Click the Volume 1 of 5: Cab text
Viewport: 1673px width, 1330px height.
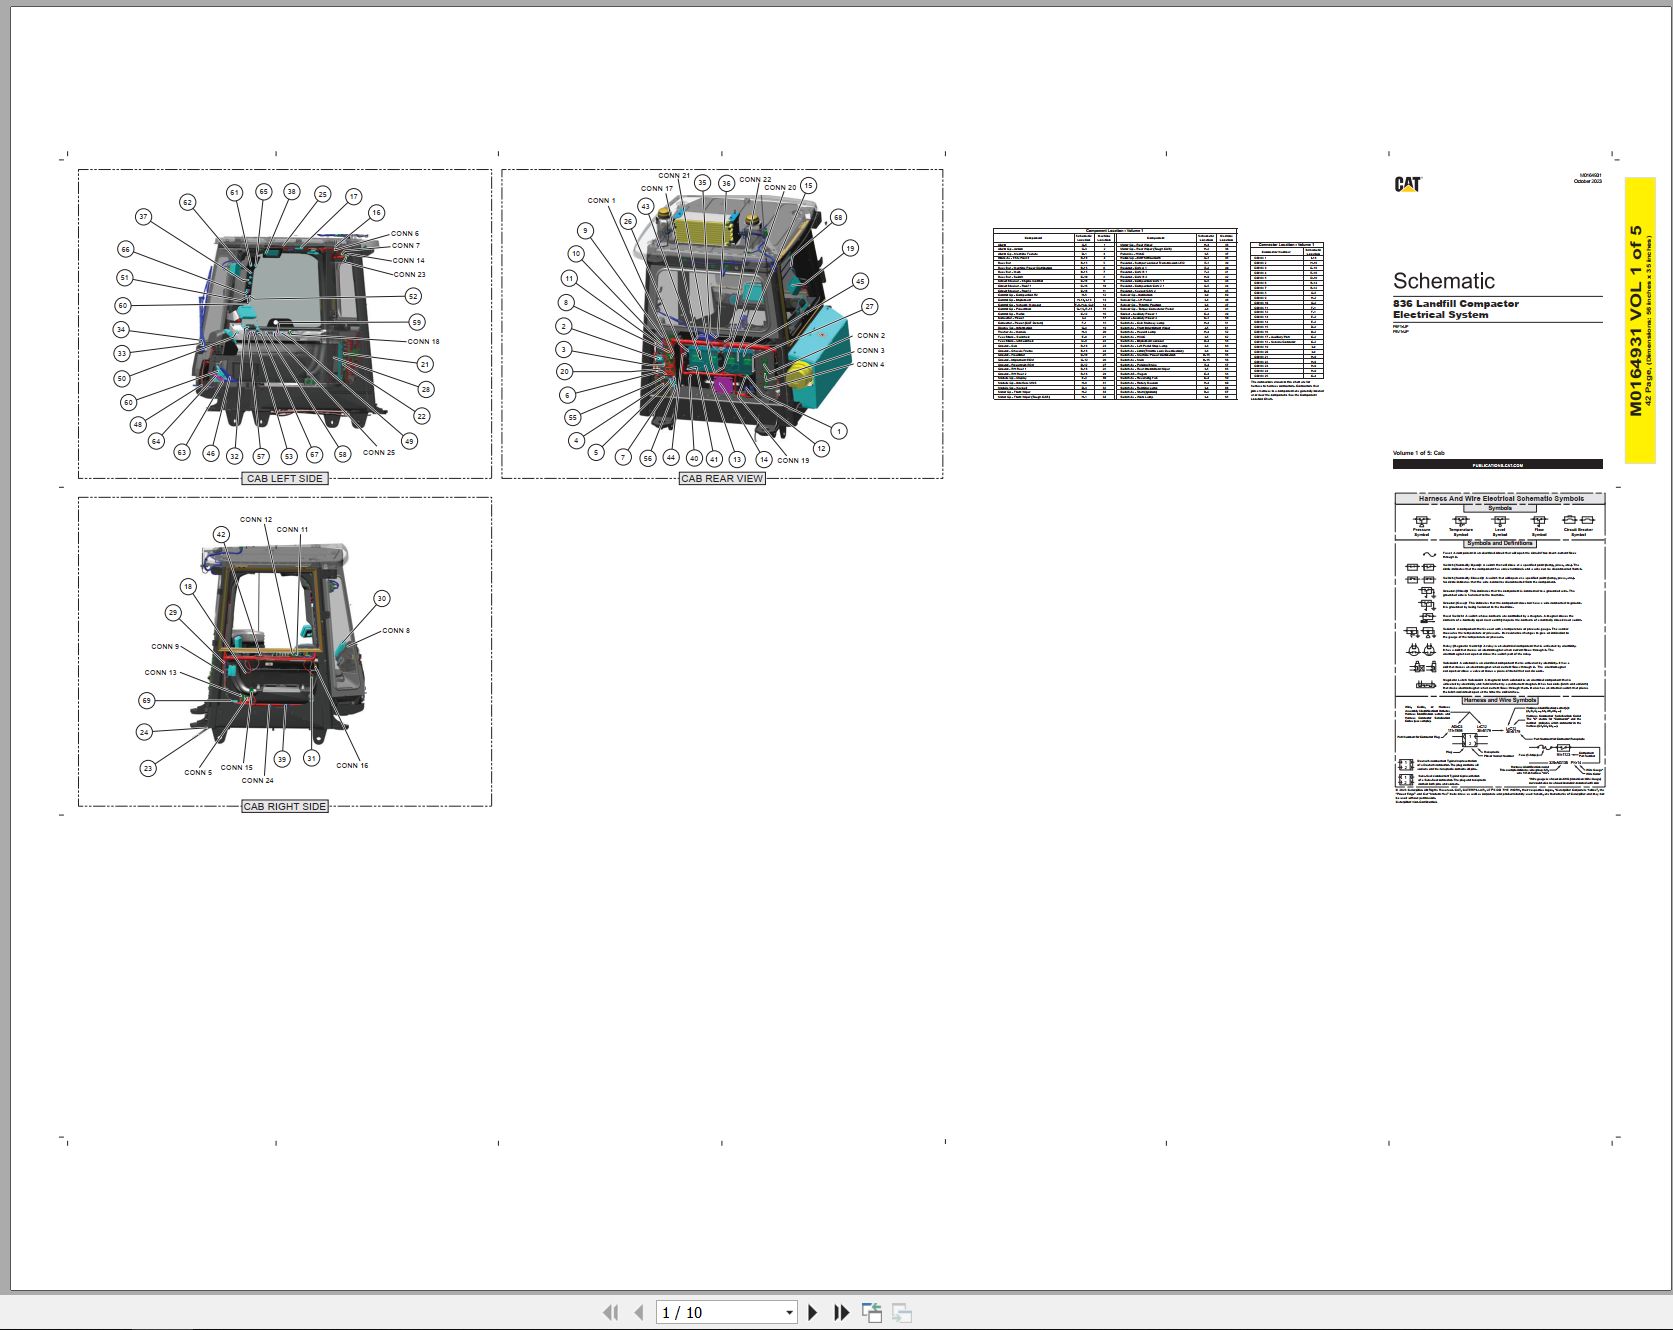1419,453
